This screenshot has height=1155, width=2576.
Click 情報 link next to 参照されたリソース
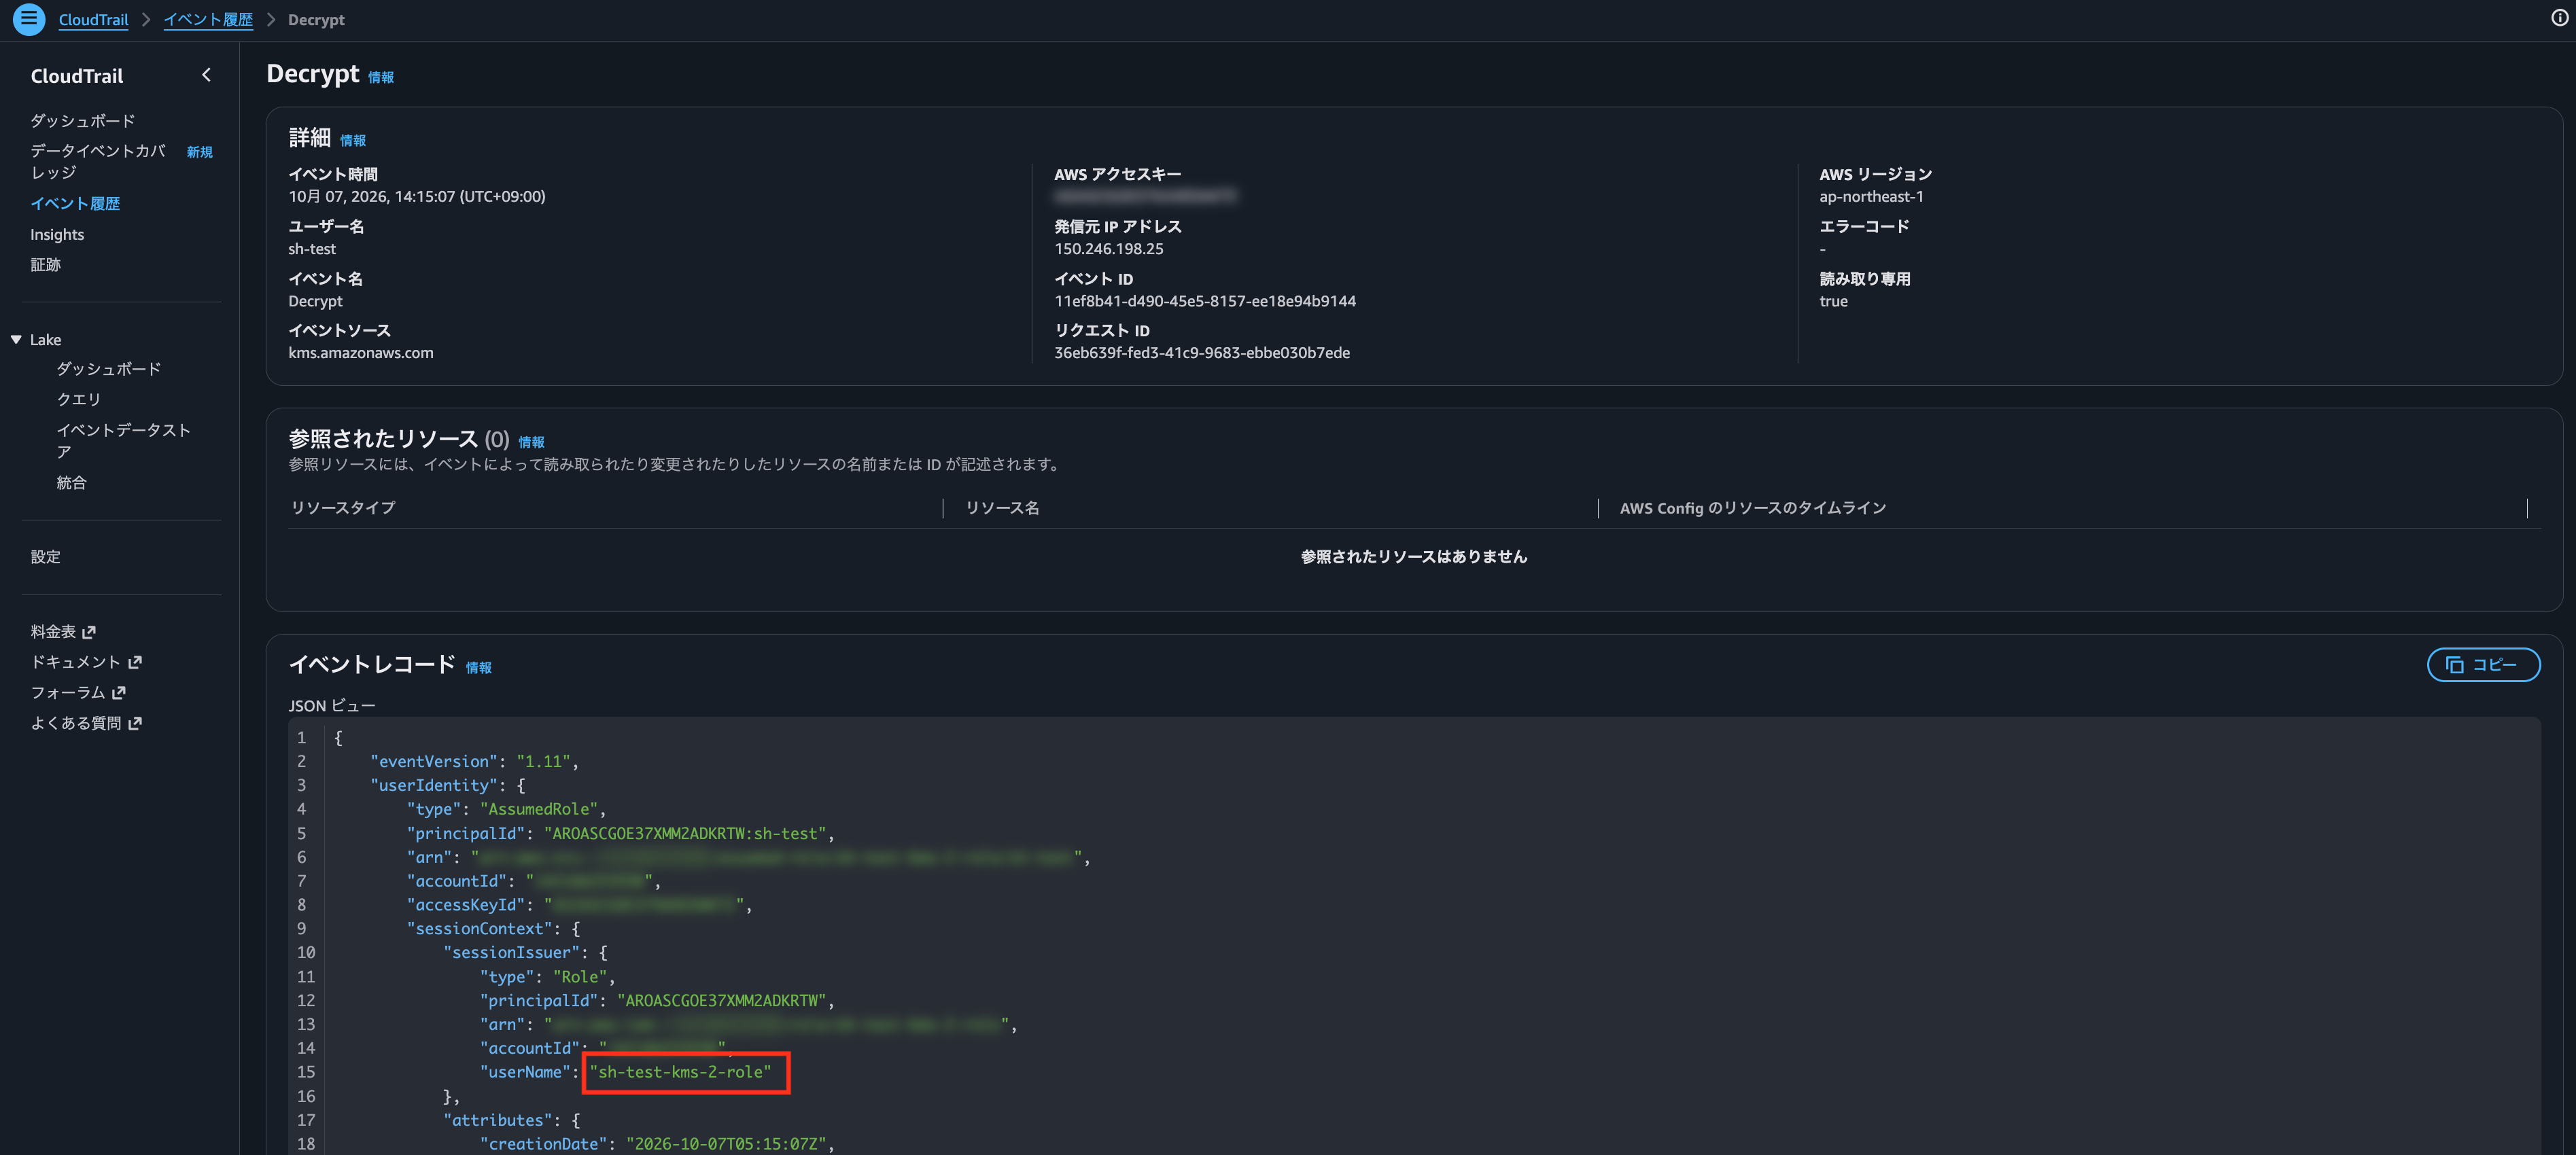[x=531, y=442]
